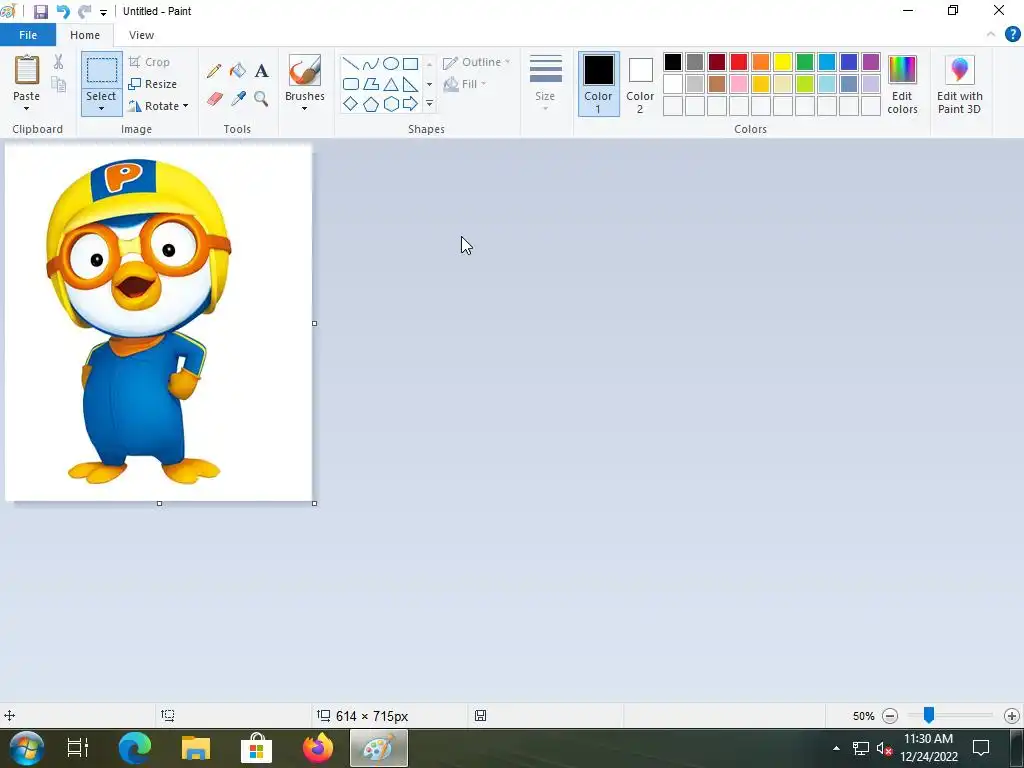The height and width of the screenshot is (768, 1024).
Task: Activate Color 2 background selector
Action: [x=640, y=84]
